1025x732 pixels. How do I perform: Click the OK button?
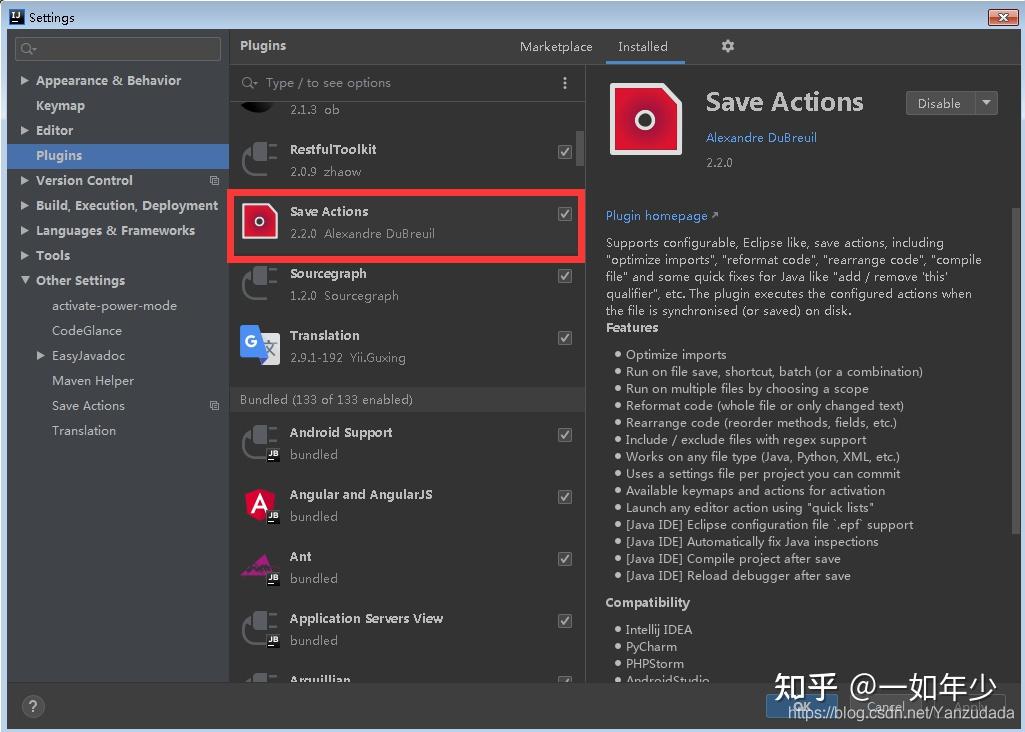(801, 706)
